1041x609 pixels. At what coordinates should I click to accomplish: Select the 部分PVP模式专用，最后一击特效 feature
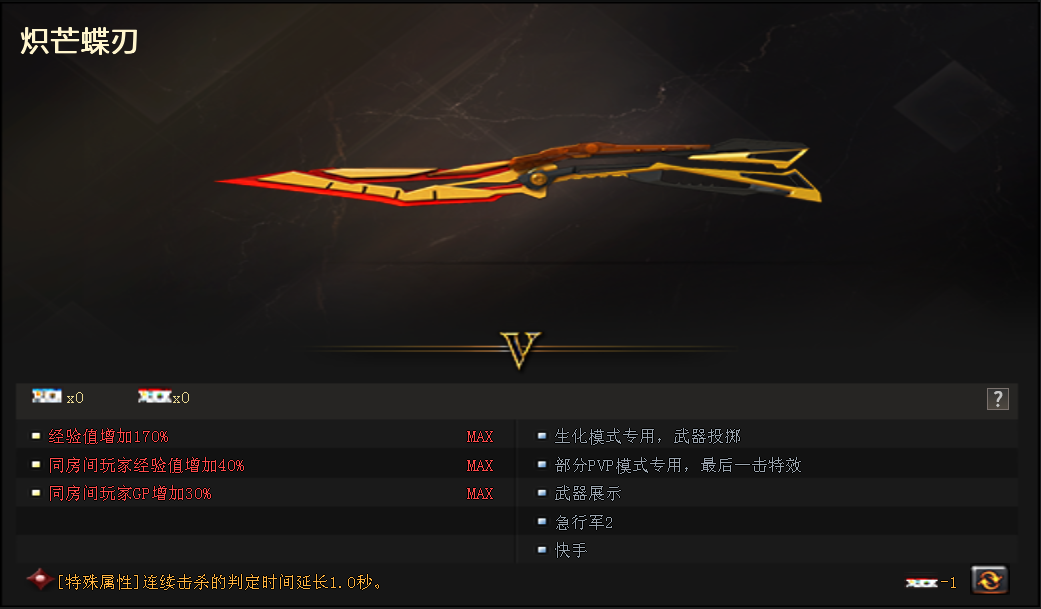(678, 466)
